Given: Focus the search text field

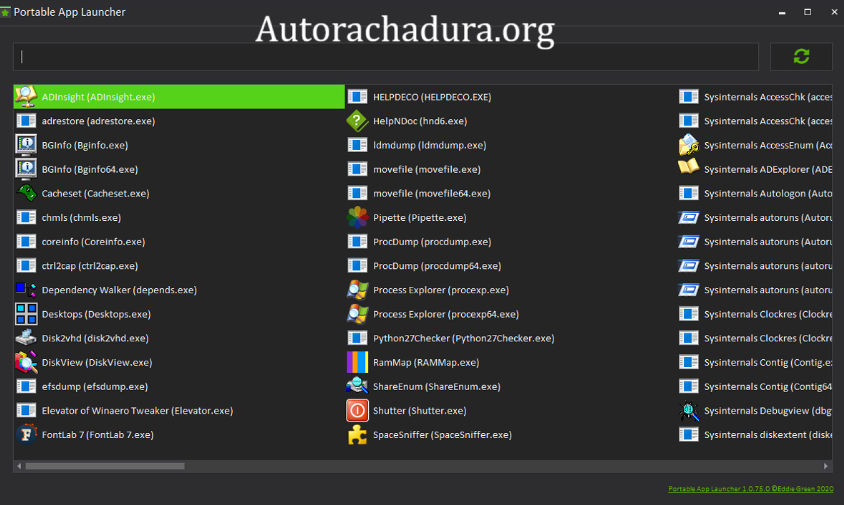Looking at the screenshot, I should pyautogui.click(x=385, y=57).
